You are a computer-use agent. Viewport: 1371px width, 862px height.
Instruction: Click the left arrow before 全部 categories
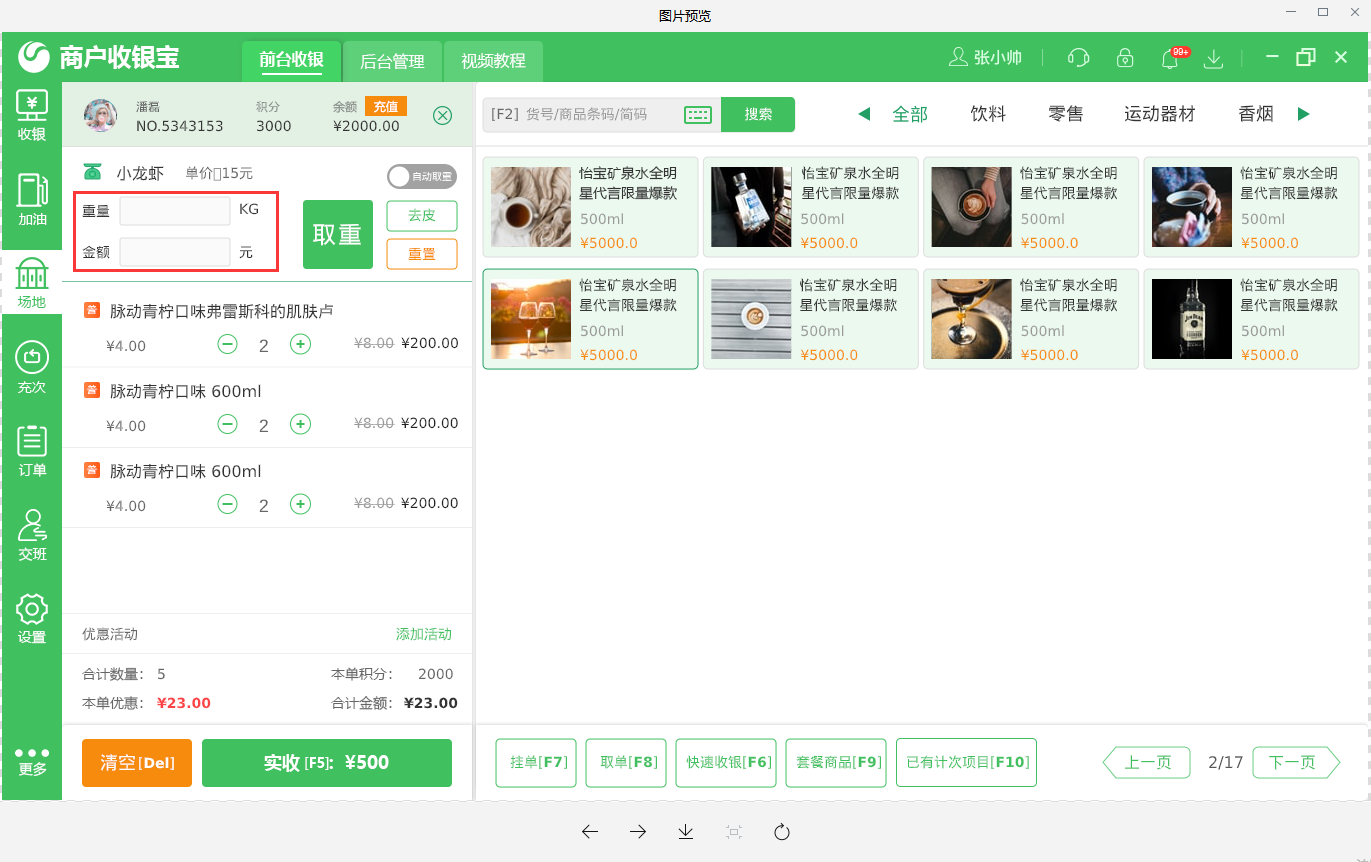click(863, 114)
